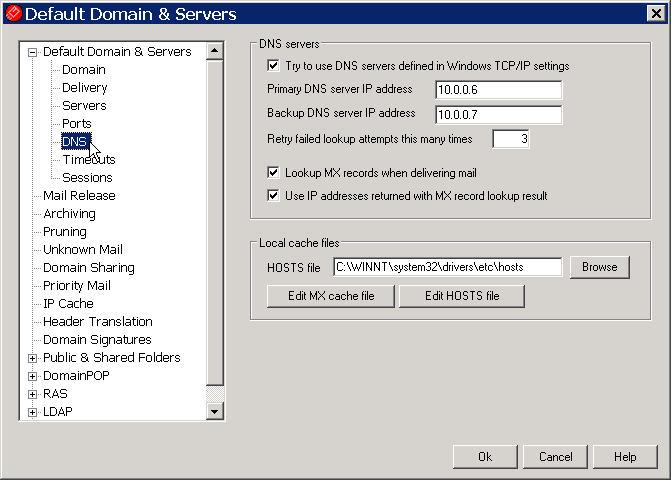
Task: Expand the RAS tree node
Action: [32, 394]
